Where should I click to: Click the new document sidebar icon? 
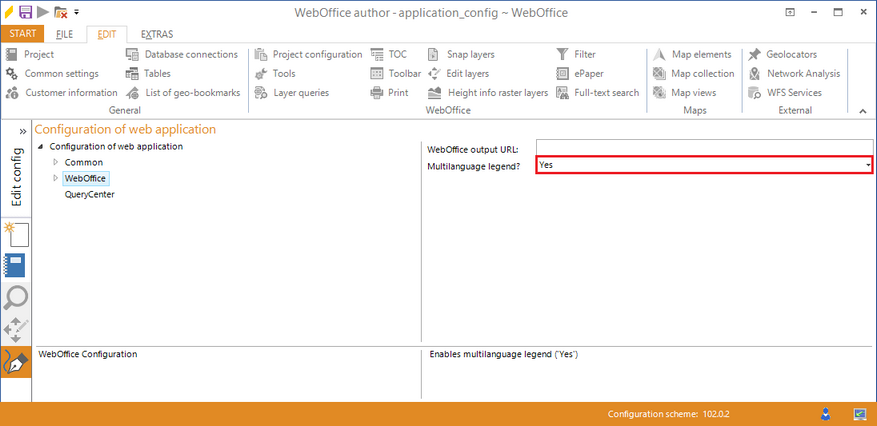click(x=16, y=234)
